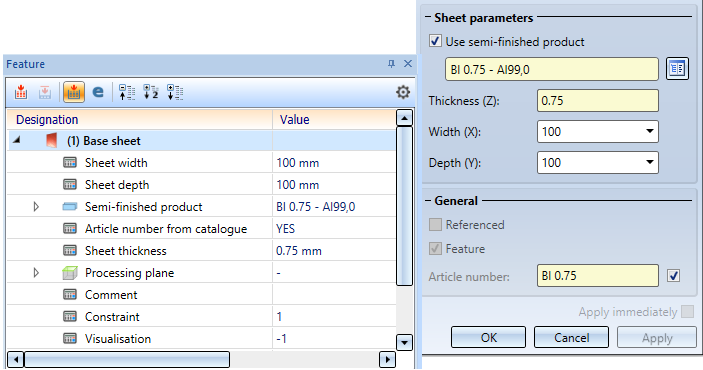
Task: Click the collapse-all tree levels icon
Action: [x=127, y=92]
